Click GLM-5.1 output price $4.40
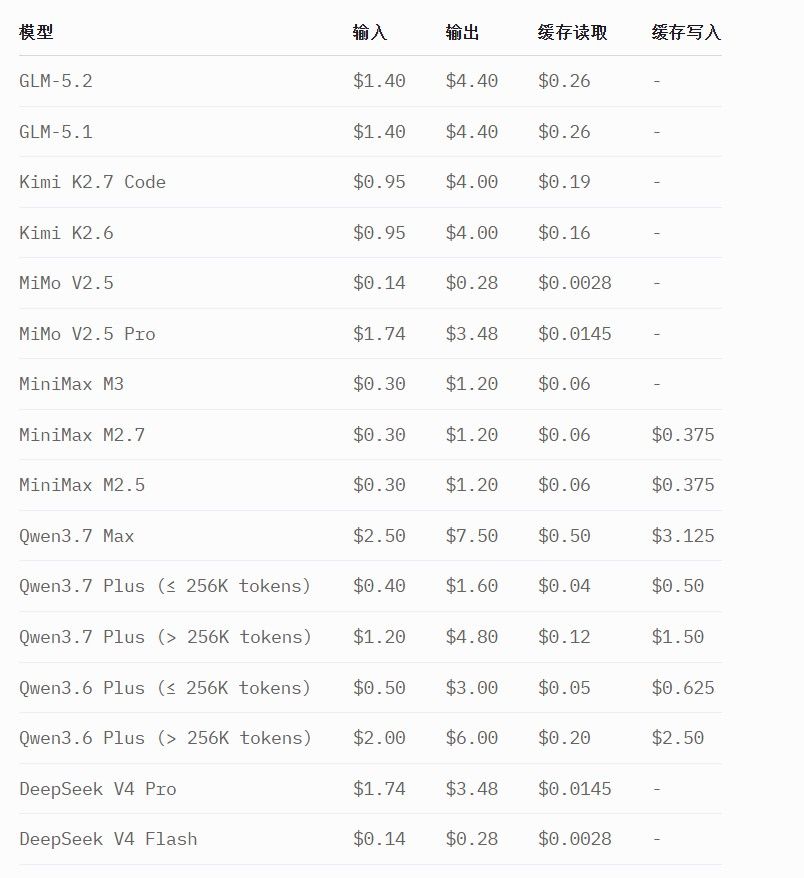 click(471, 132)
